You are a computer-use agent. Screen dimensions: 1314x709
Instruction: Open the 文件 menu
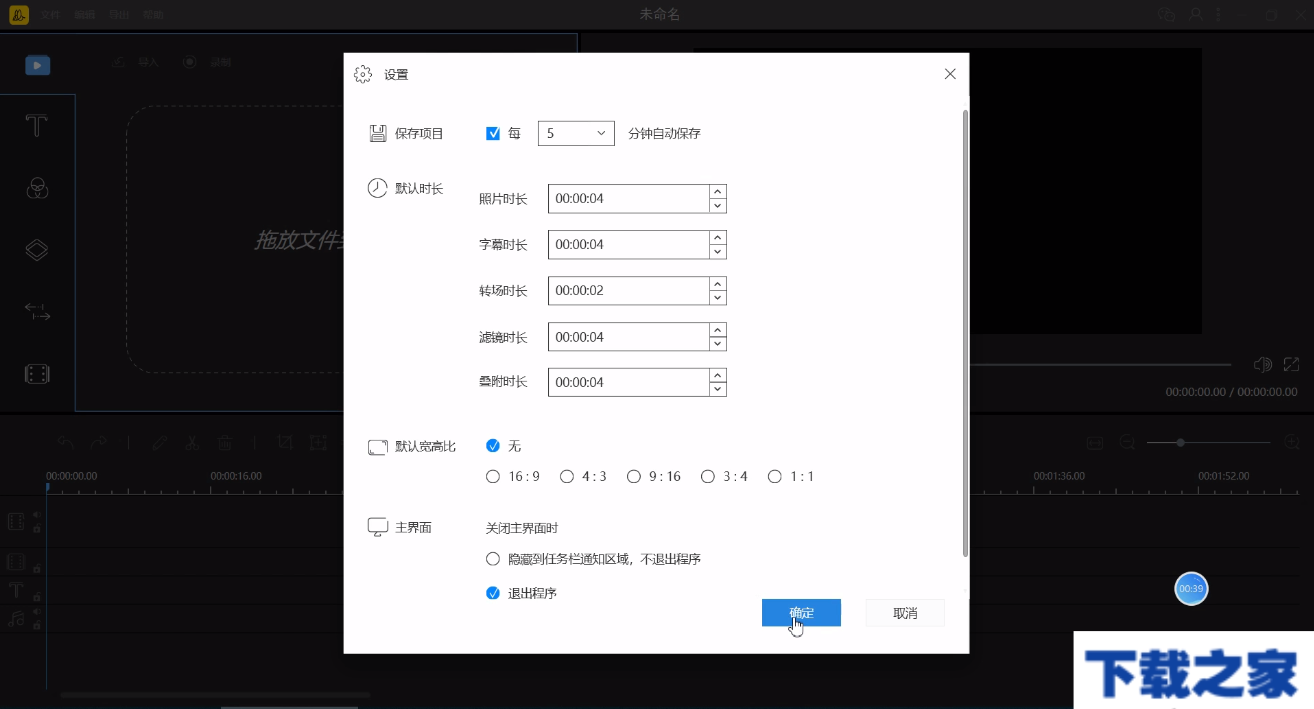tap(50, 14)
